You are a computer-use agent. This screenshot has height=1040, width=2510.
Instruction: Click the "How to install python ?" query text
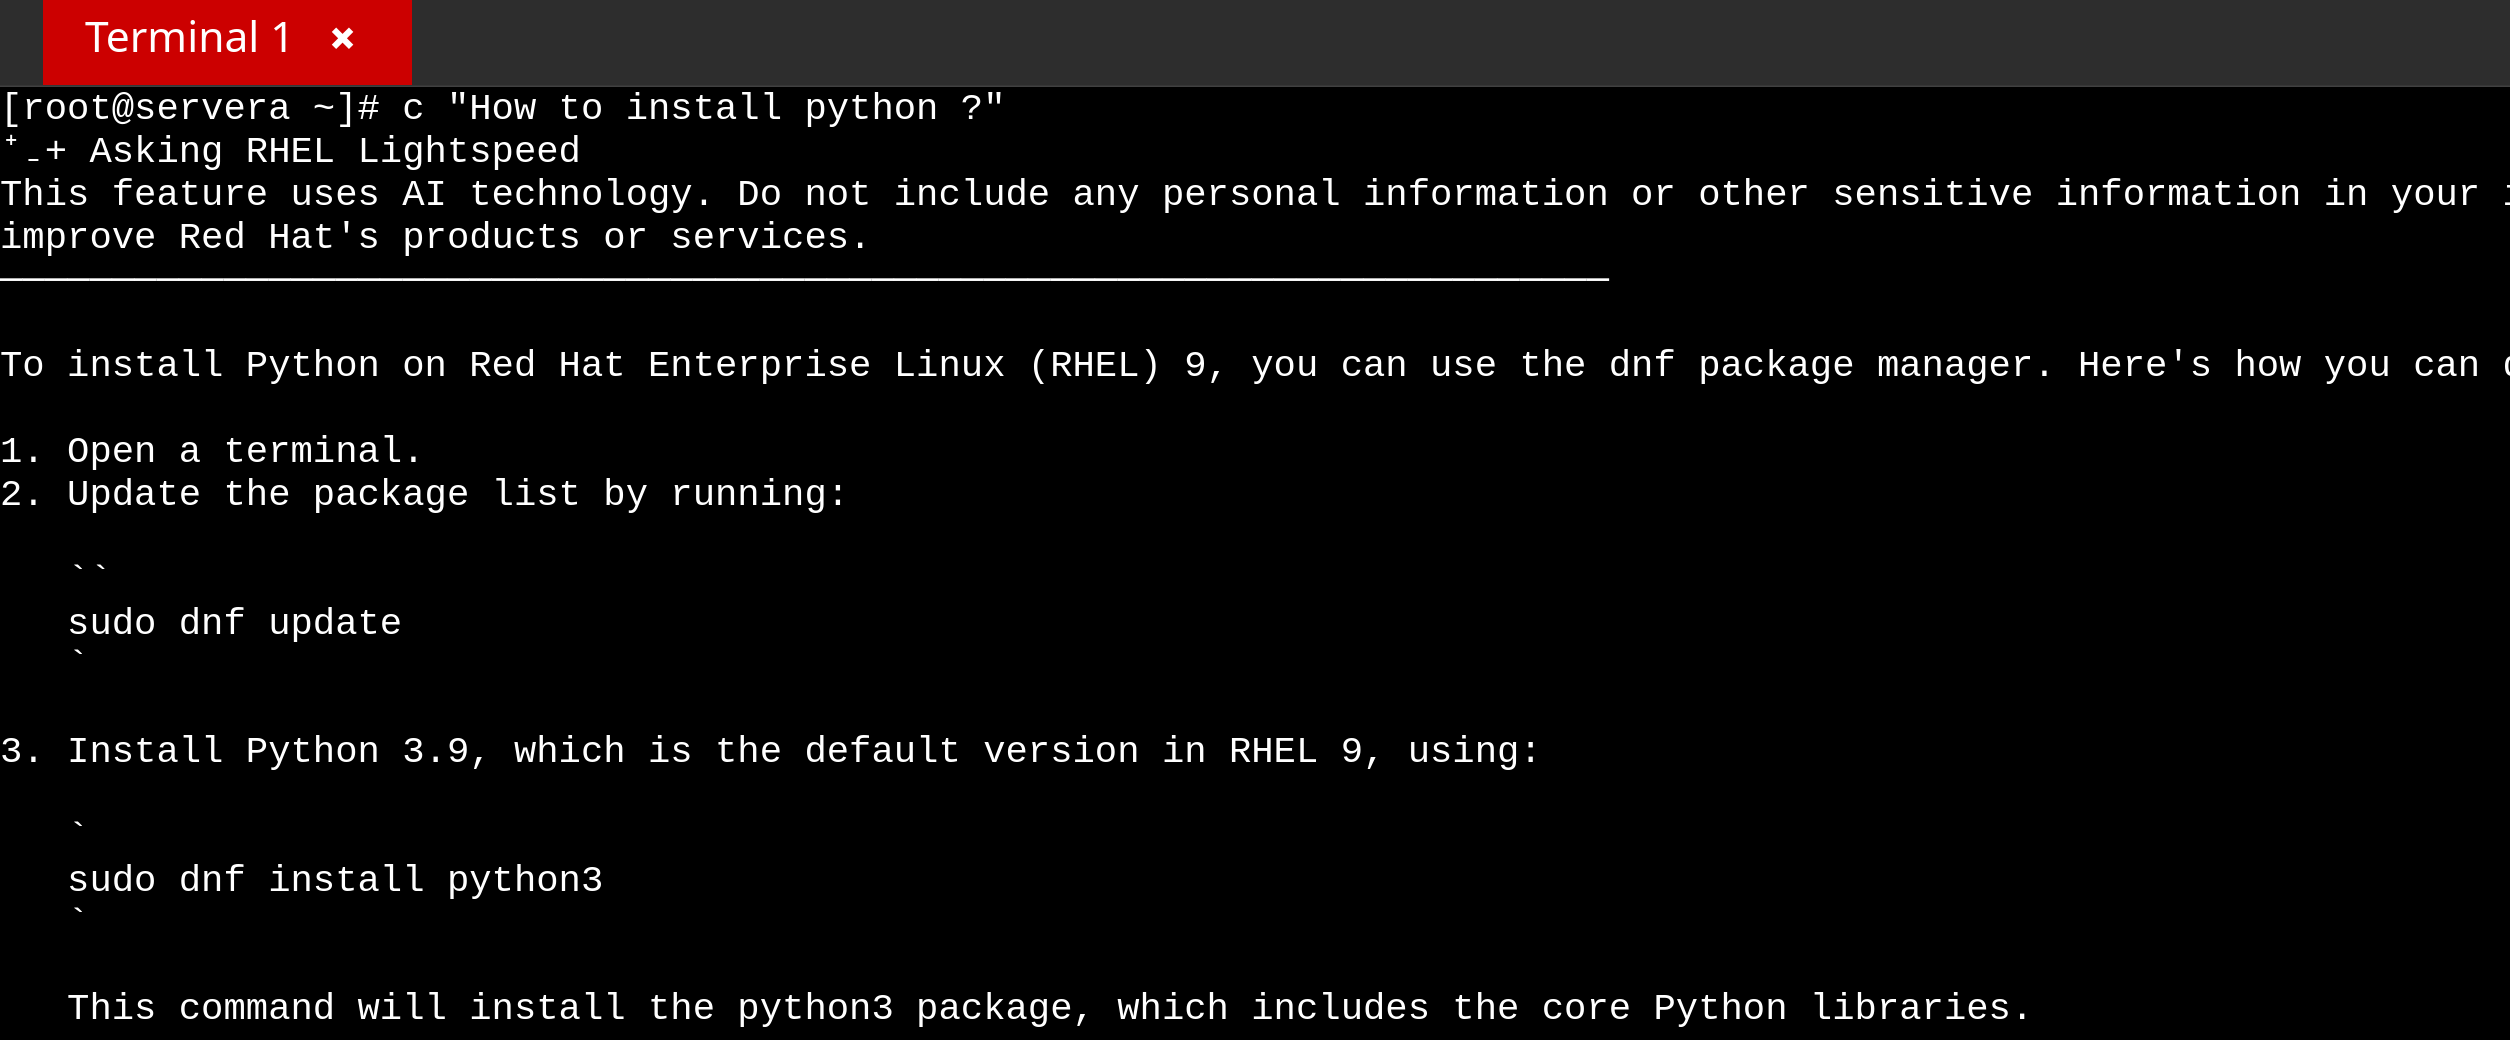[725, 108]
